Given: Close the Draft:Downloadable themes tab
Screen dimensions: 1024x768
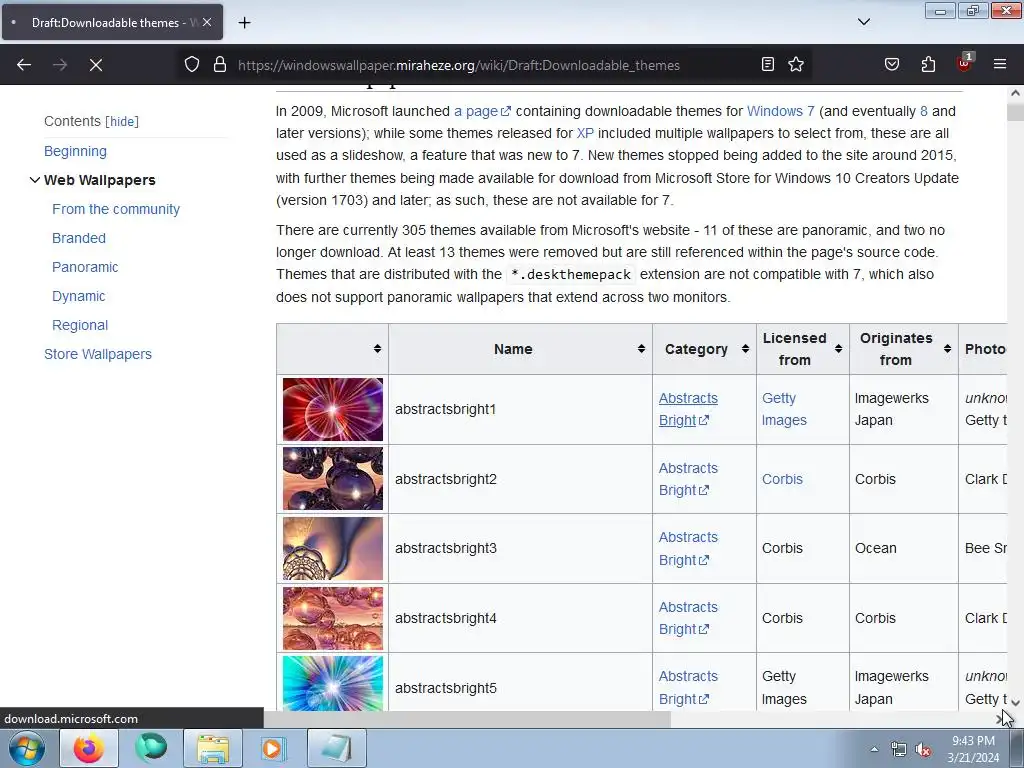Looking at the screenshot, I should point(206,22).
